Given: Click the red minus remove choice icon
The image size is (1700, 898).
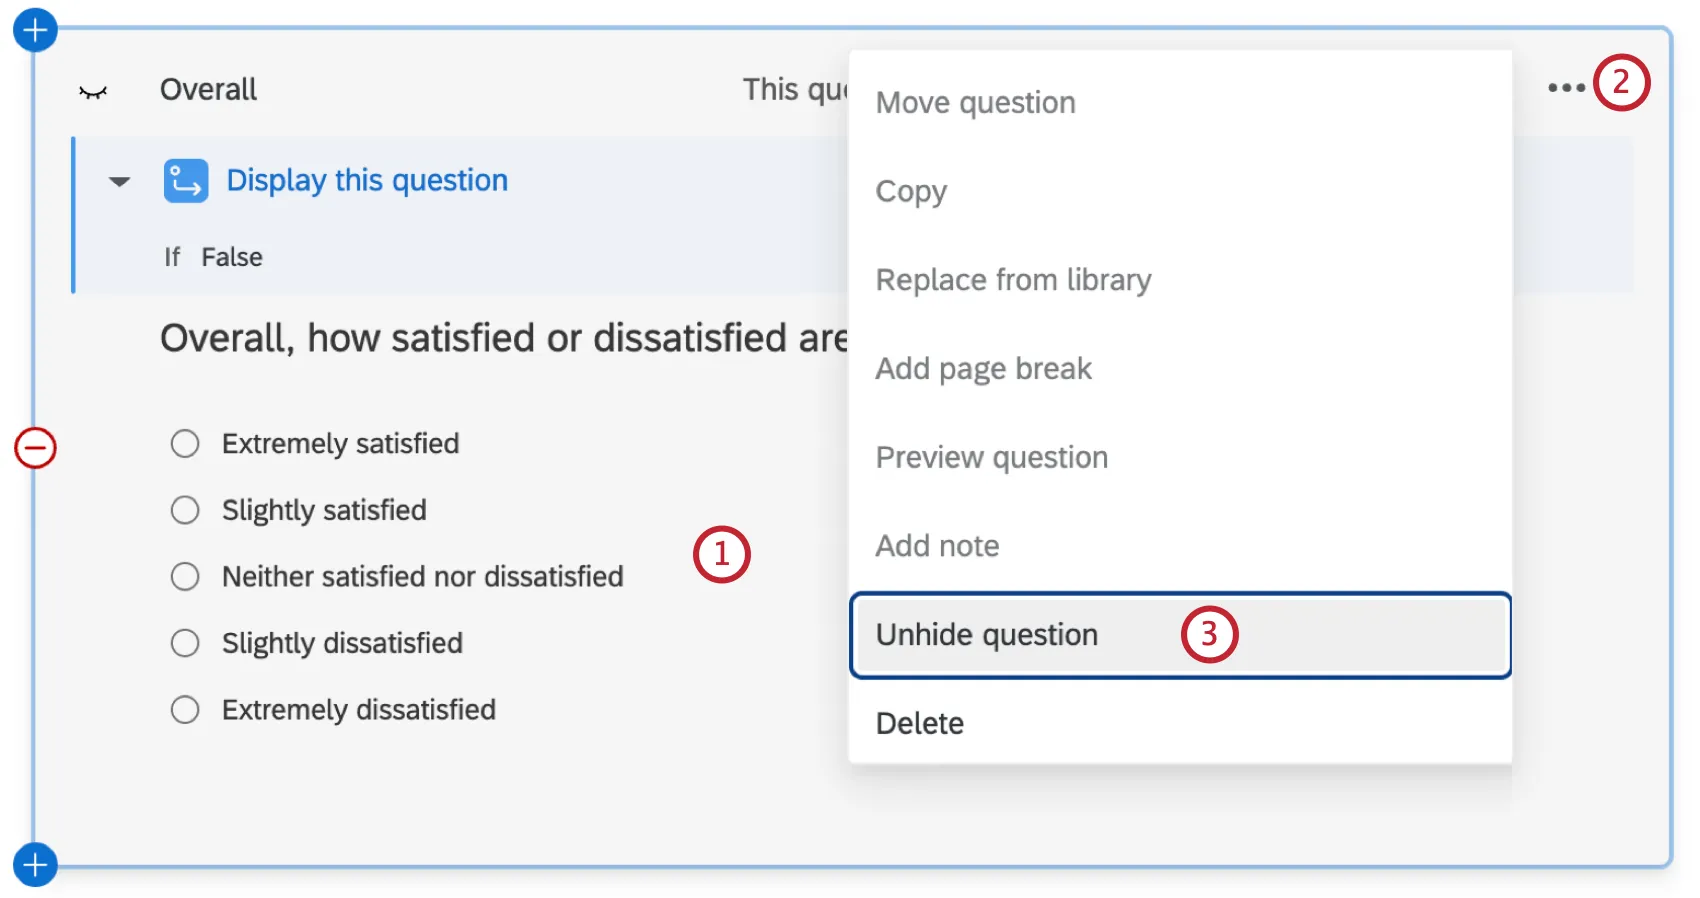Looking at the screenshot, I should pos(35,447).
